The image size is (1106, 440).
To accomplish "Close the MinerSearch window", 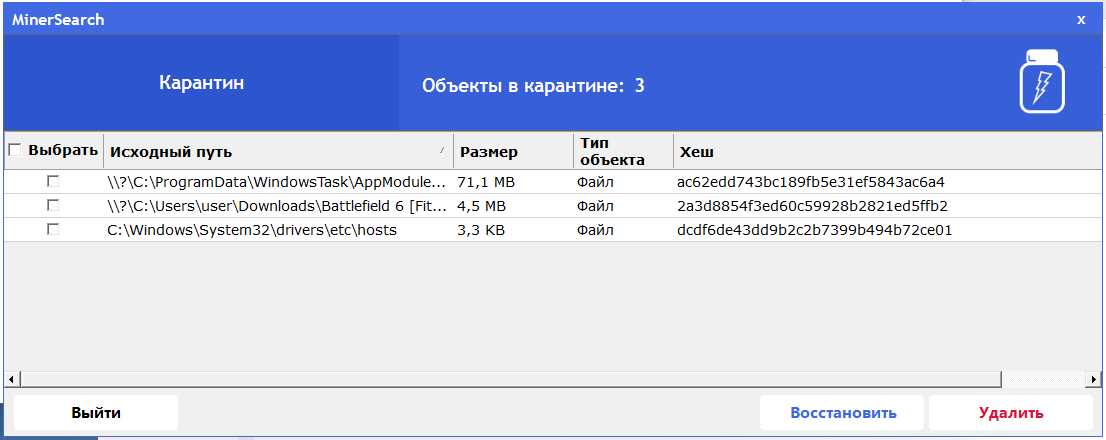I will [x=1081, y=20].
